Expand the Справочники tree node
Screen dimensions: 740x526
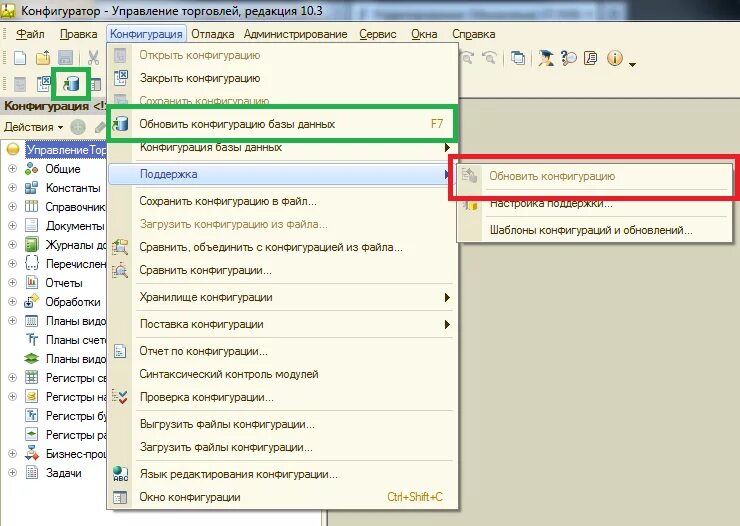pyautogui.click(x=13, y=207)
